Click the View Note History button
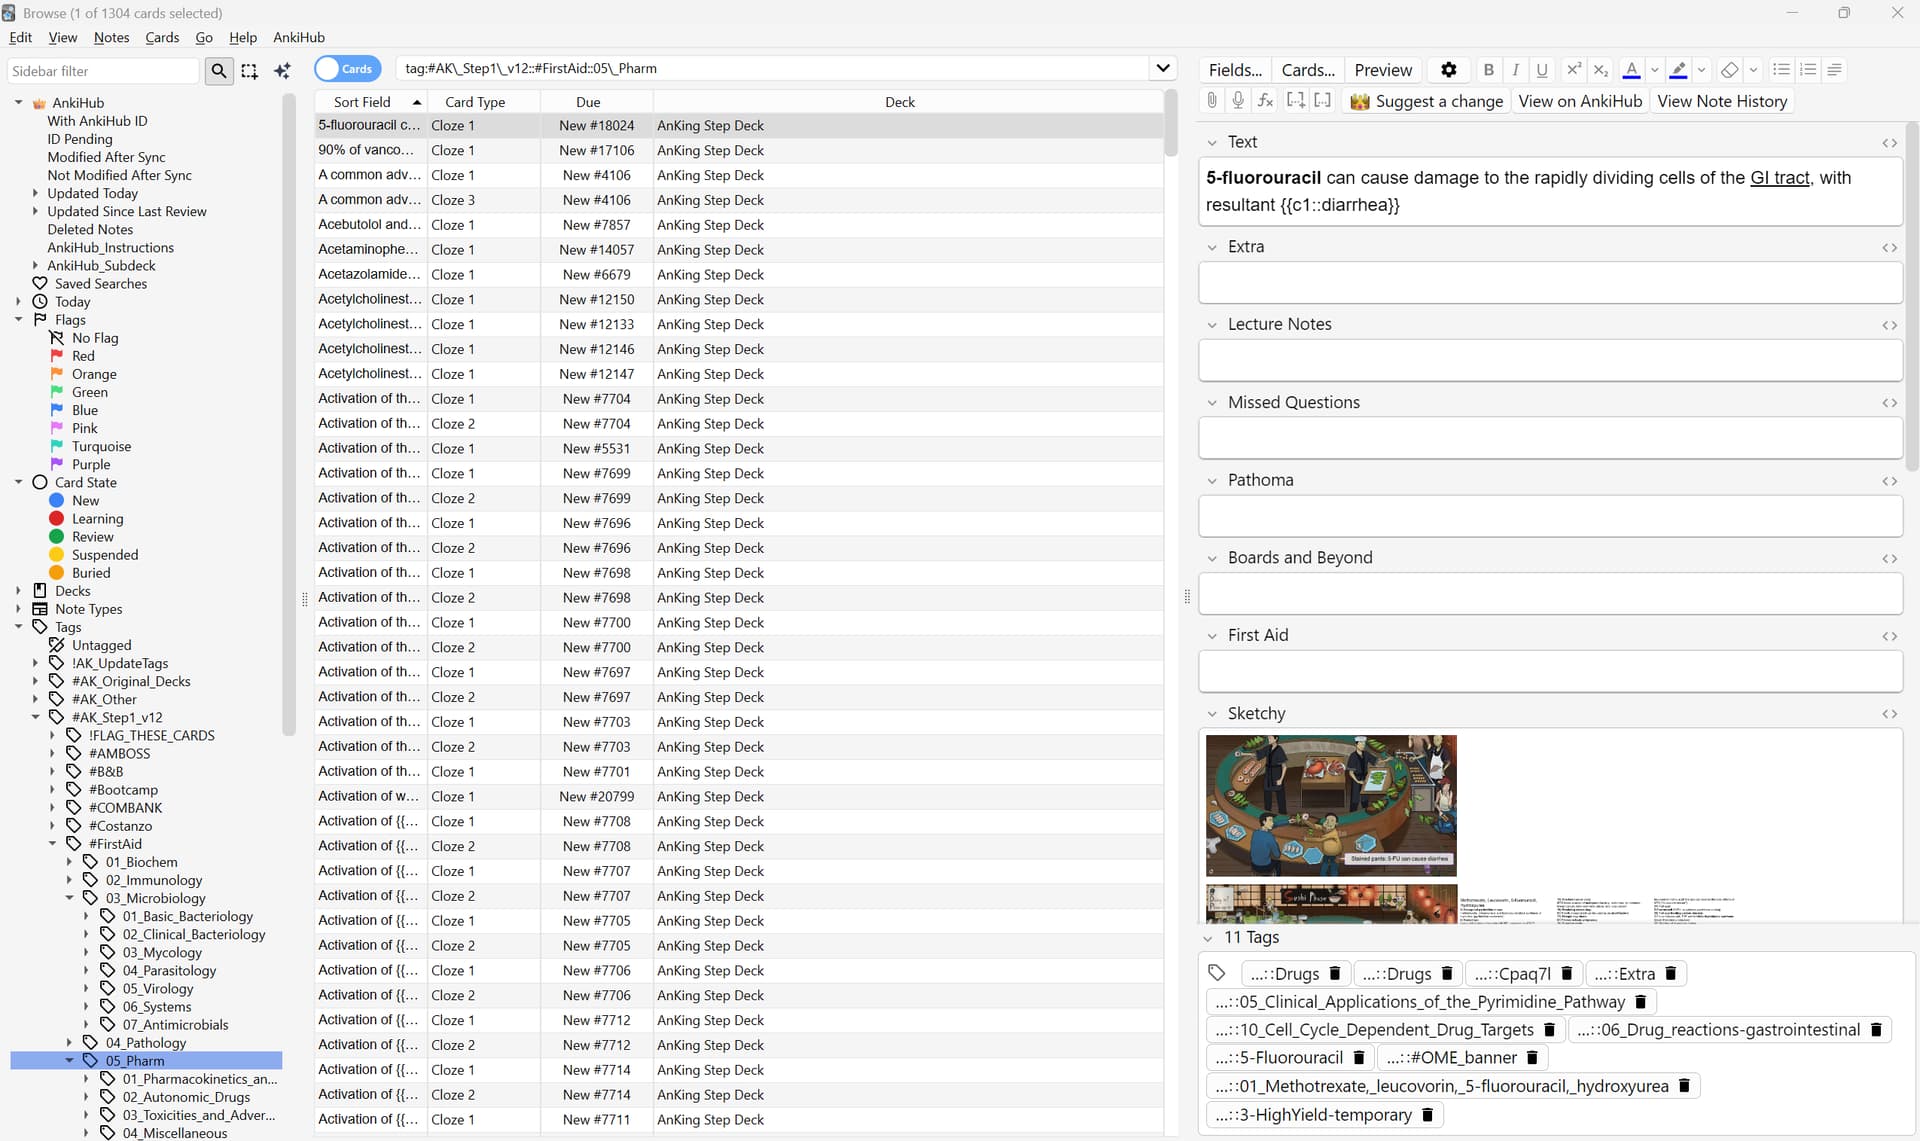Viewport: 1920px width, 1141px height. click(x=1721, y=101)
